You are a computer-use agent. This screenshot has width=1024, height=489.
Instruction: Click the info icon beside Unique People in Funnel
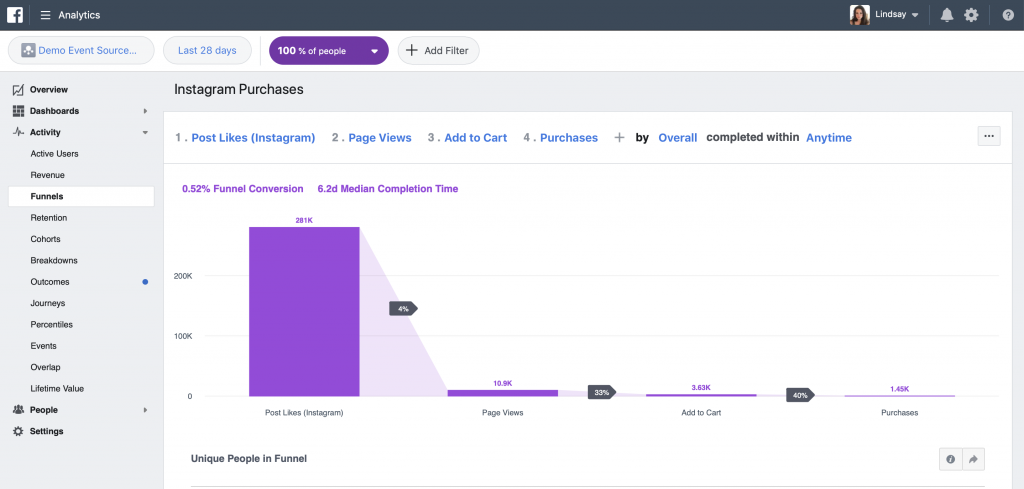(x=950, y=459)
